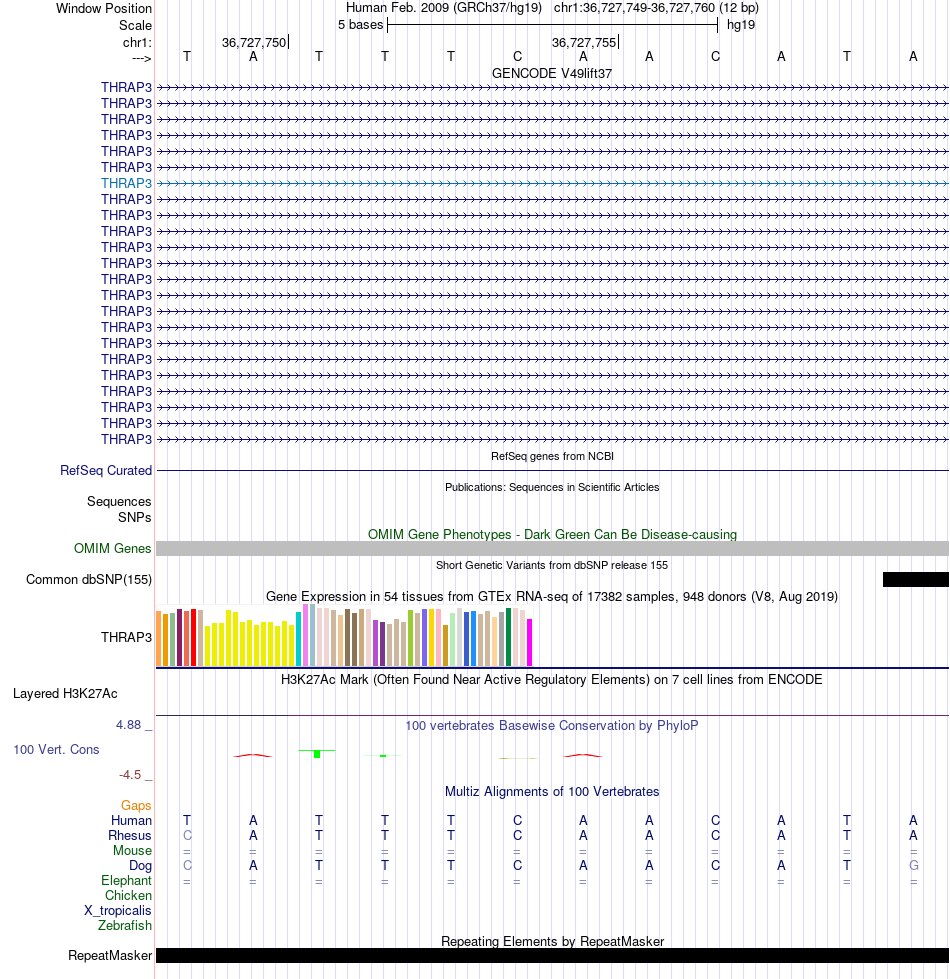Select the light-blue highlighted THRAP3 transcript label
950x979 pixels.
click(126, 183)
